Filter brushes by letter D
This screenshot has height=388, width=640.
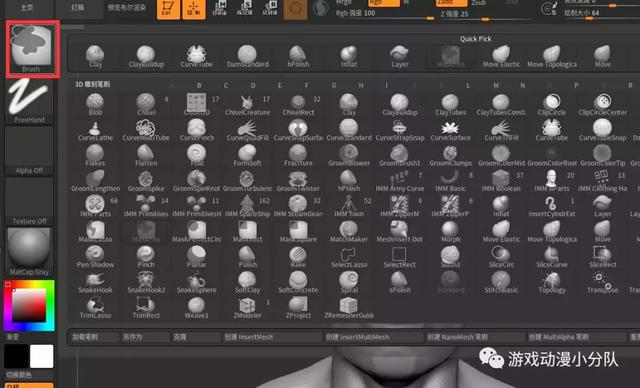point(253,85)
